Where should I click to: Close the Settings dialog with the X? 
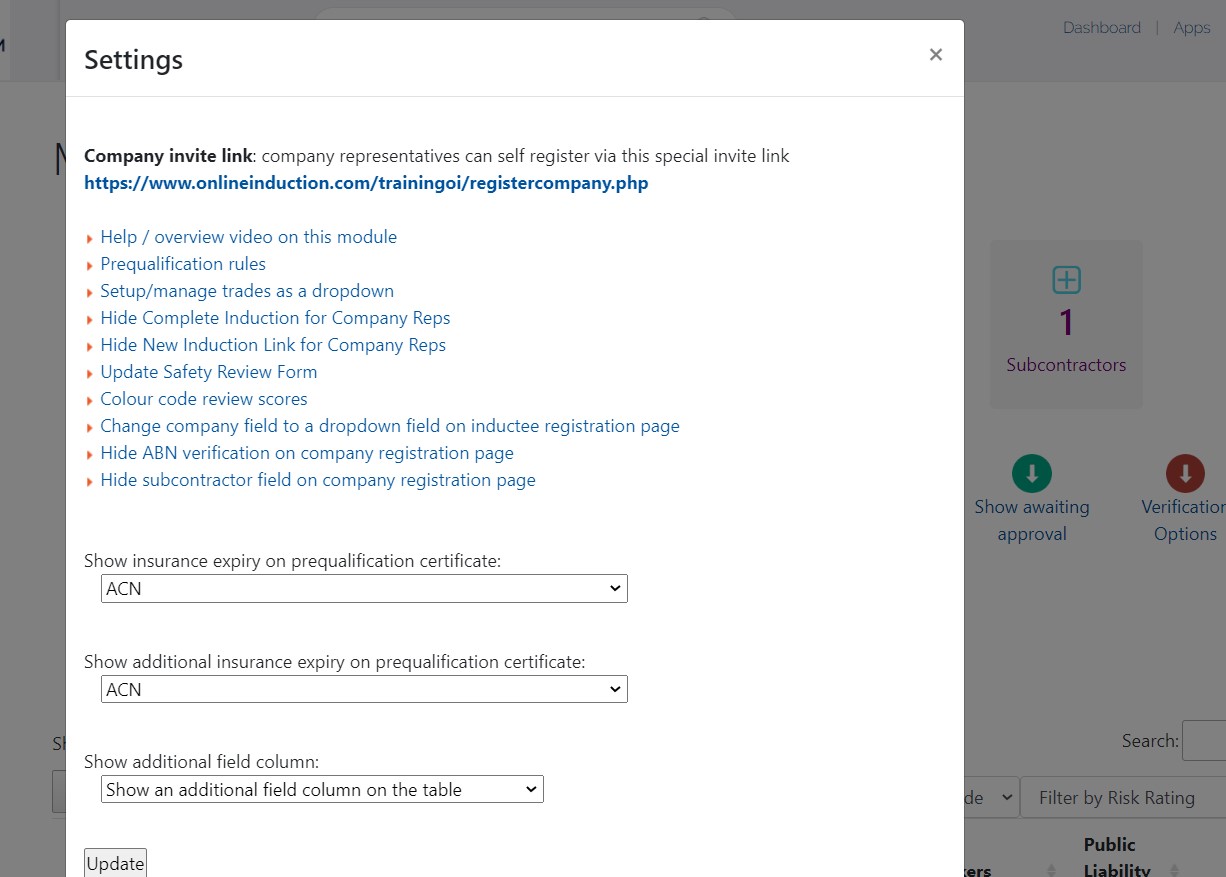935,55
